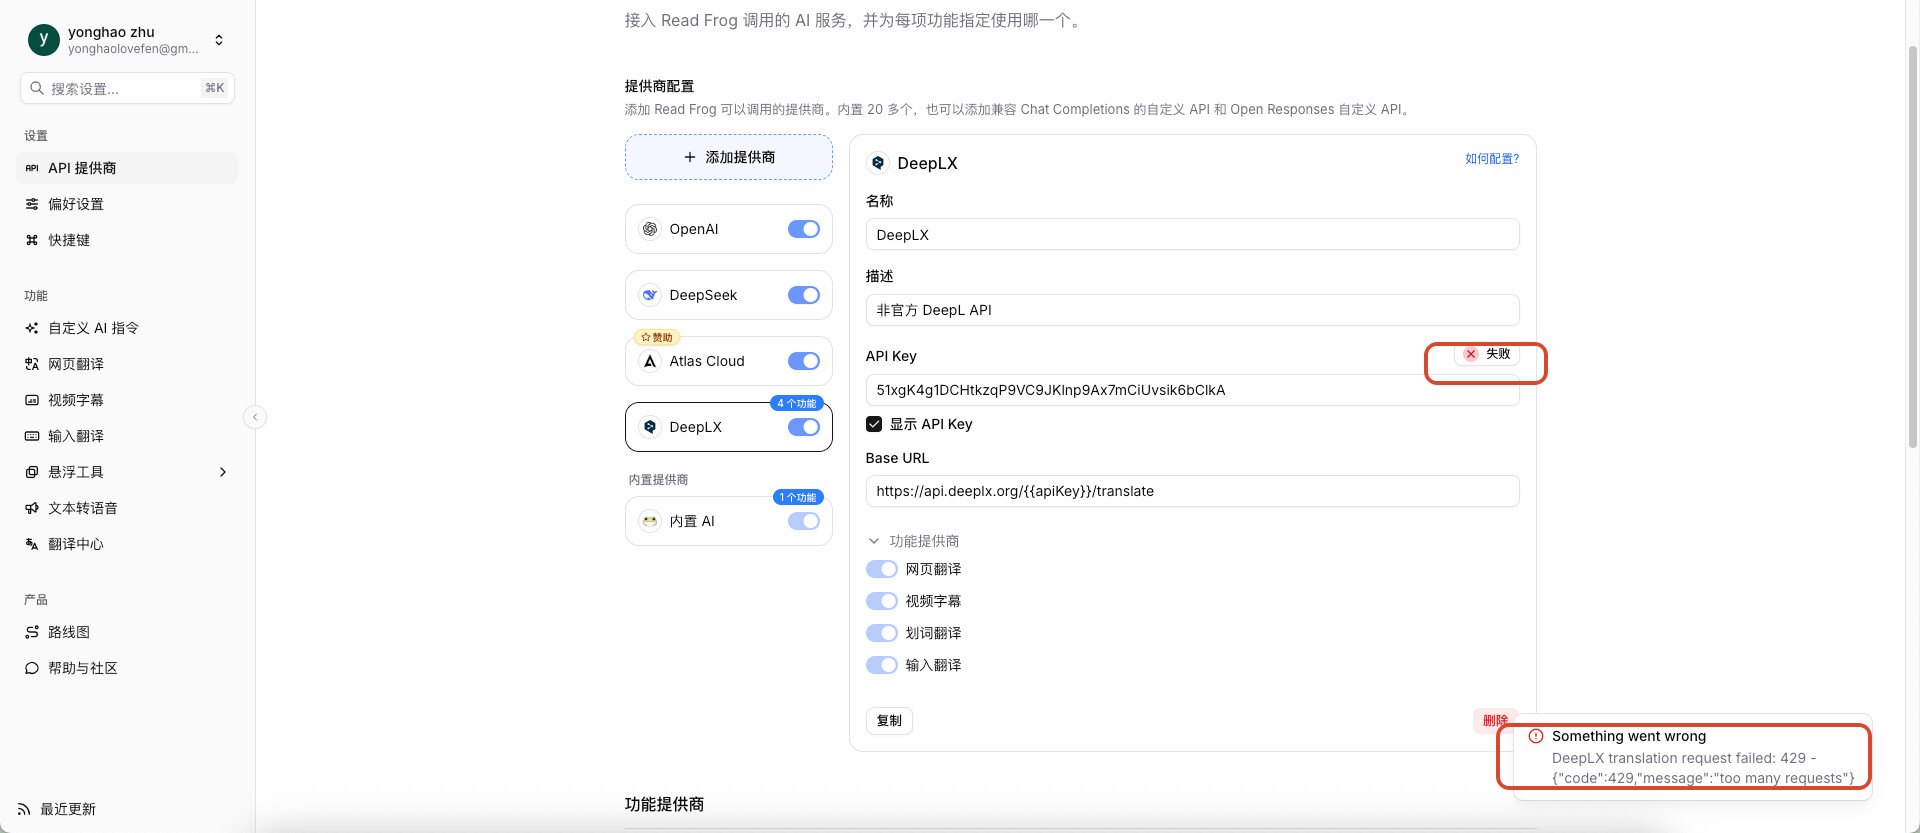This screenshot has height=833, width=1920.
Task: Toggle the 网页翻译 feature switch
Action: click(x=882, y=569)
